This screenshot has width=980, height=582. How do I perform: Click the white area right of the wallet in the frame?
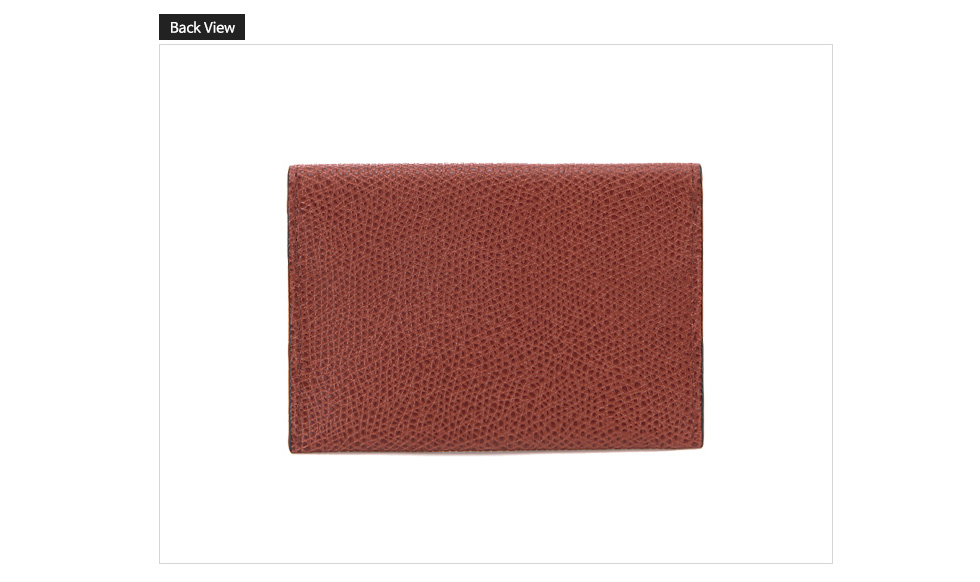[x=768, y=308]
